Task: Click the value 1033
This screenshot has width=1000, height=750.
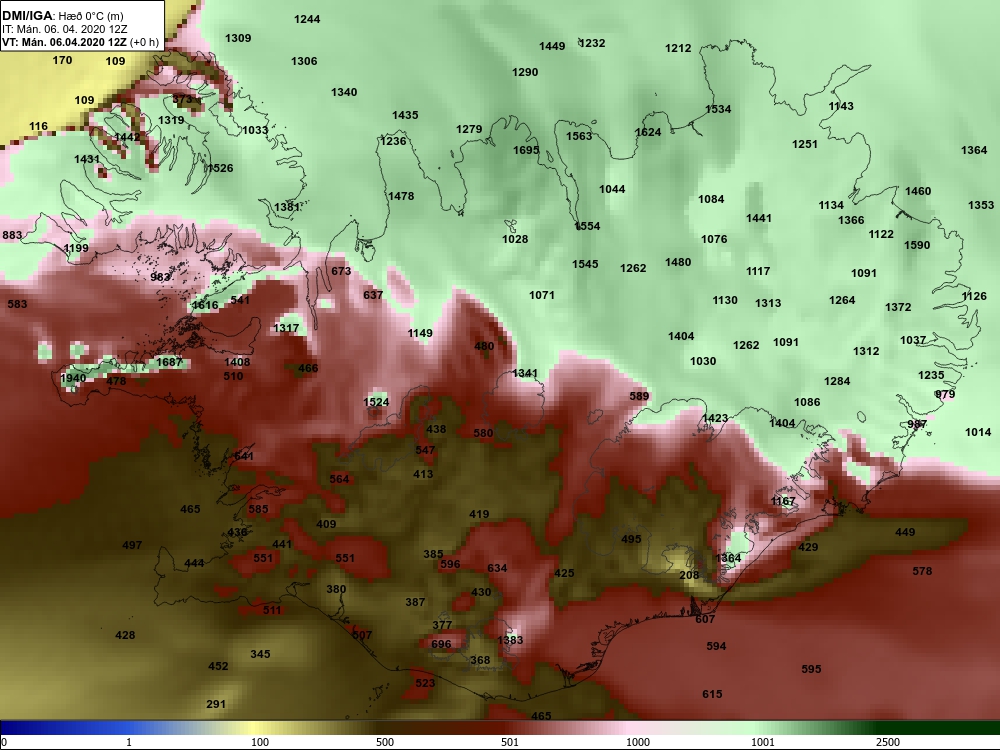Action: pyautogui.click(x=255, y=130)
